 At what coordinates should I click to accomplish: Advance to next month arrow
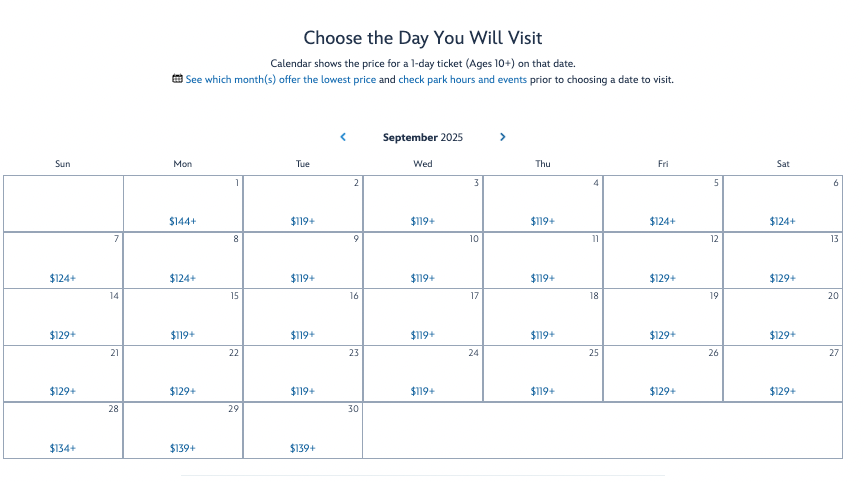tap(503, 137)
